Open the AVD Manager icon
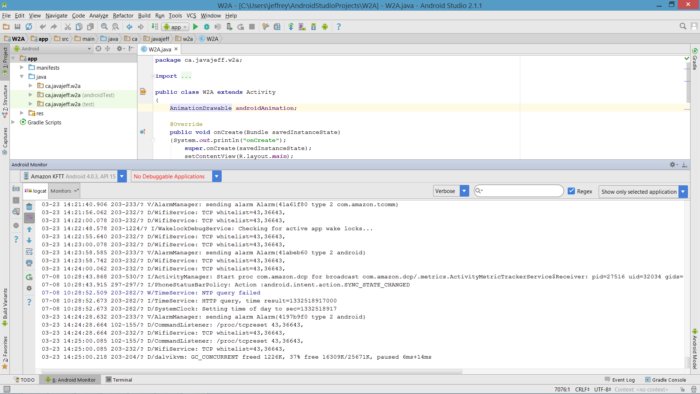The image size is (700, 394). tap(302, 27)
